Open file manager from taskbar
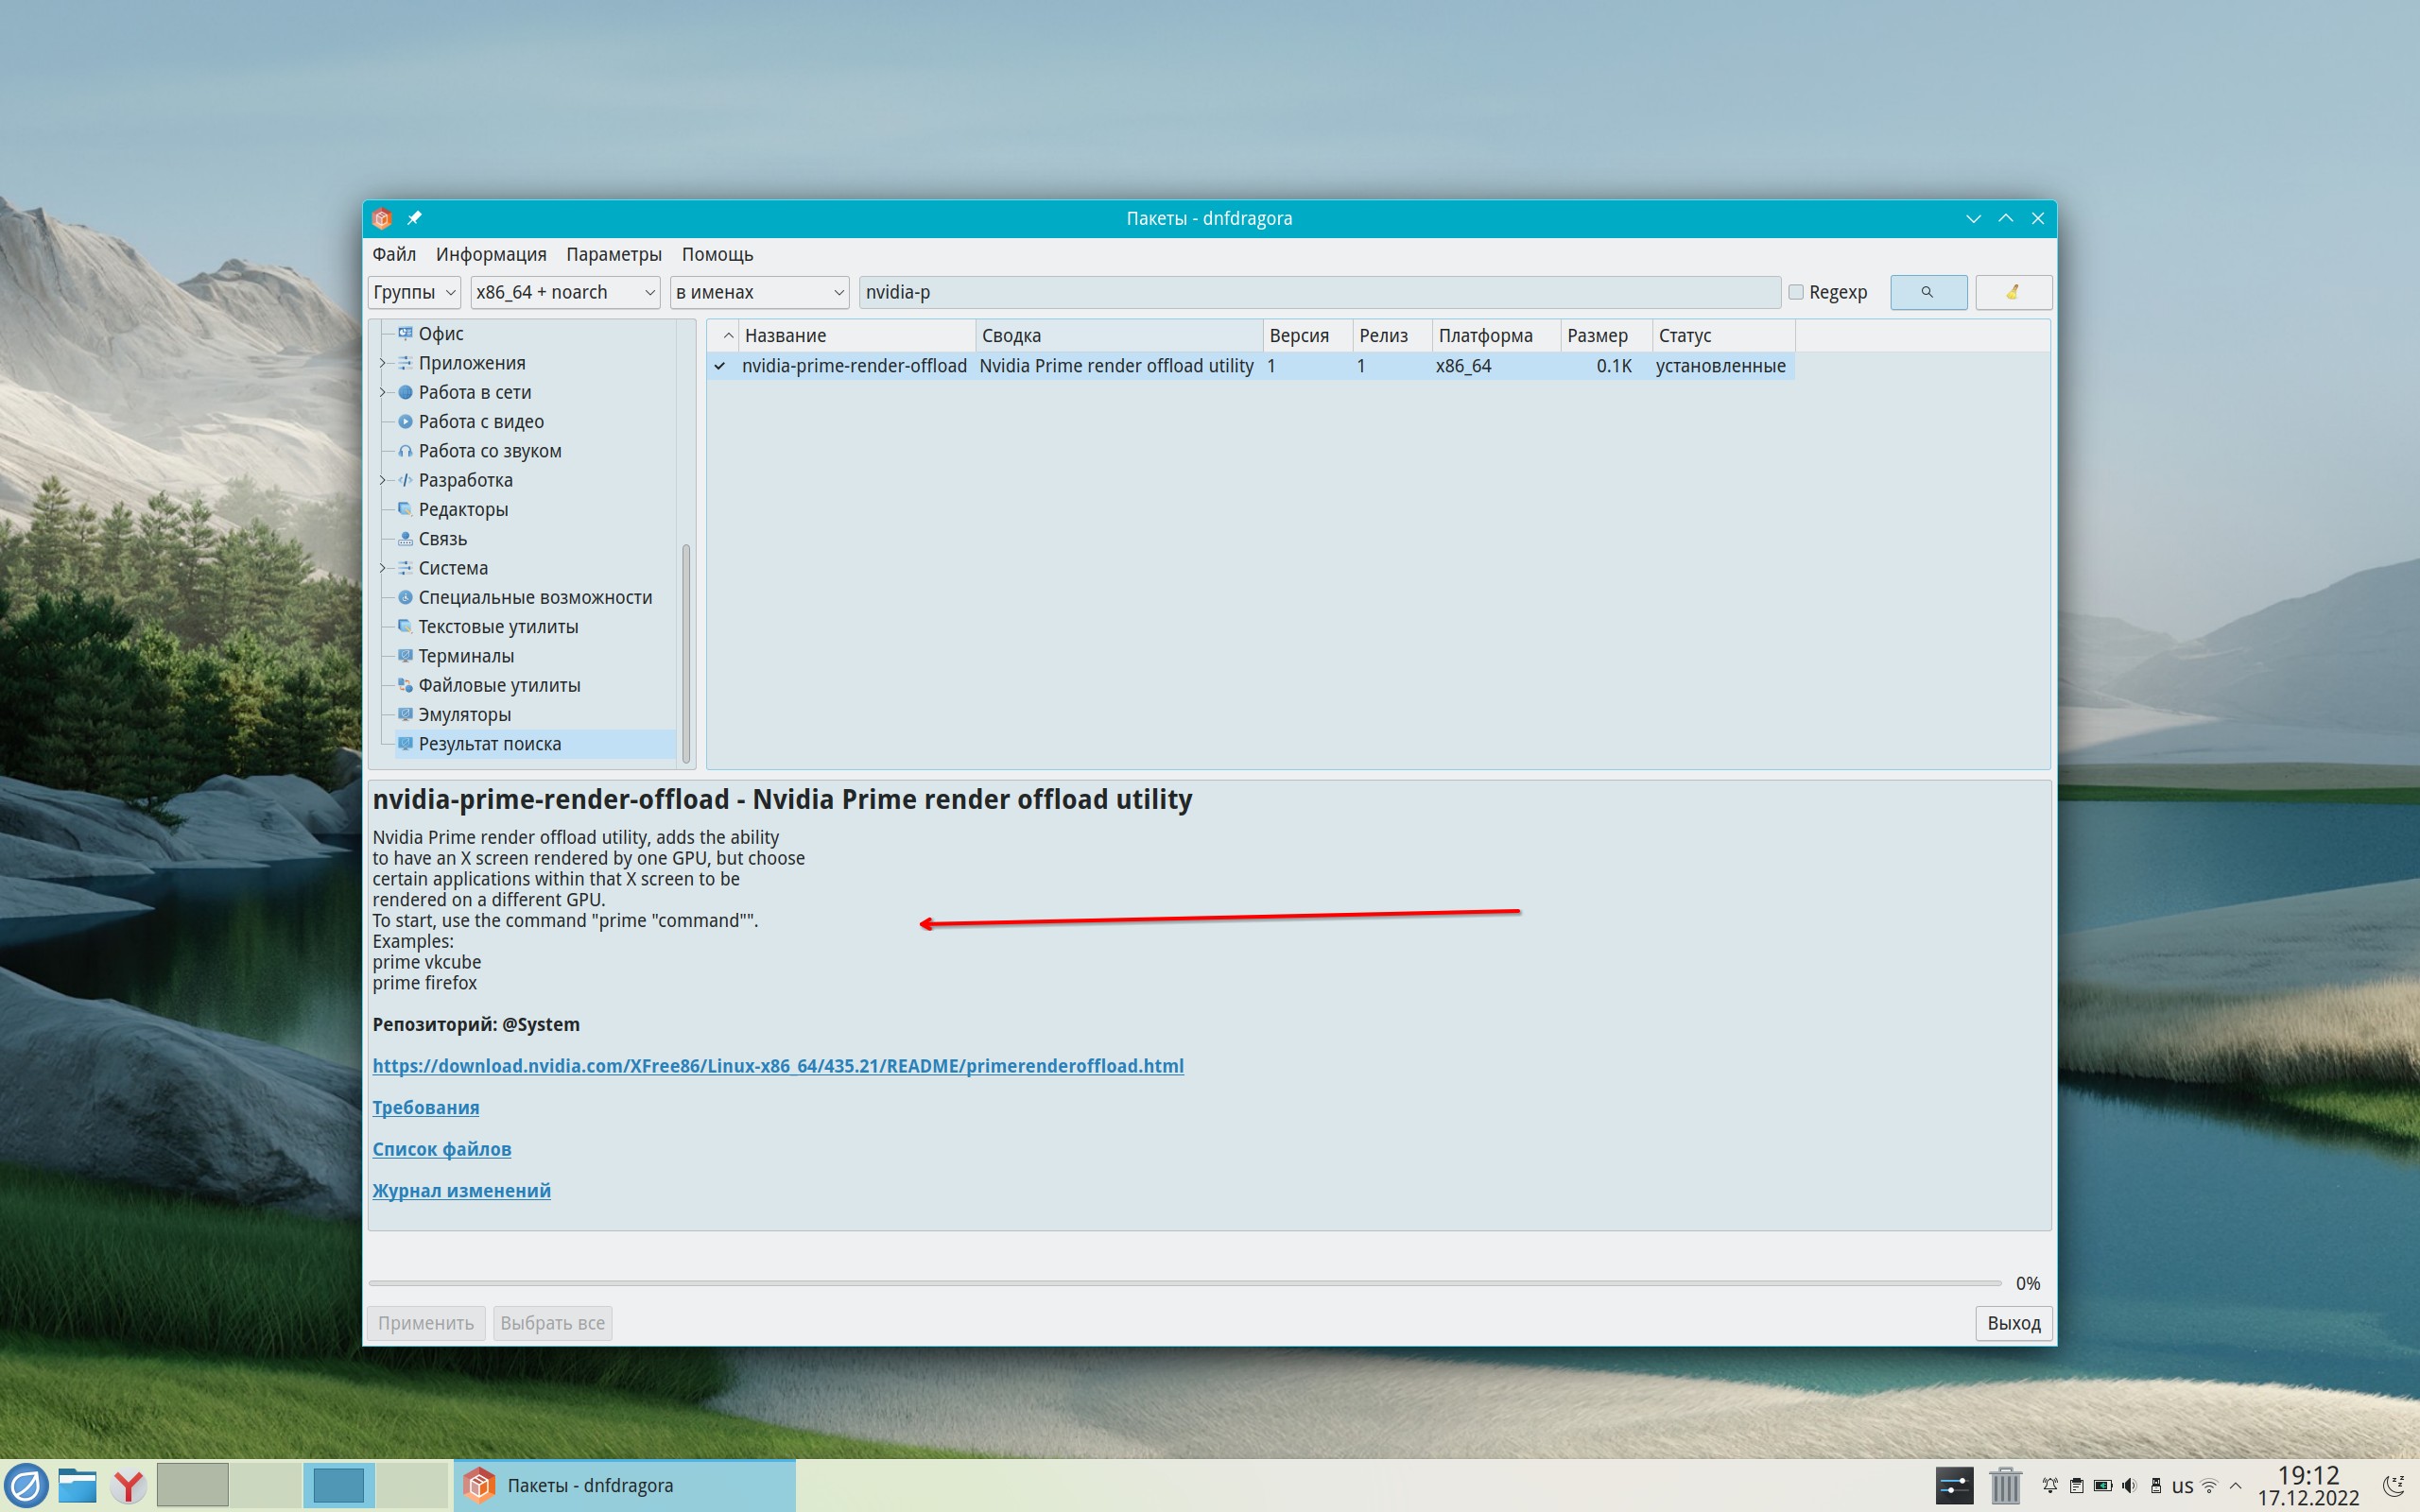The width and height of the screenshot is (2420, 1512). click(77, 1485)
